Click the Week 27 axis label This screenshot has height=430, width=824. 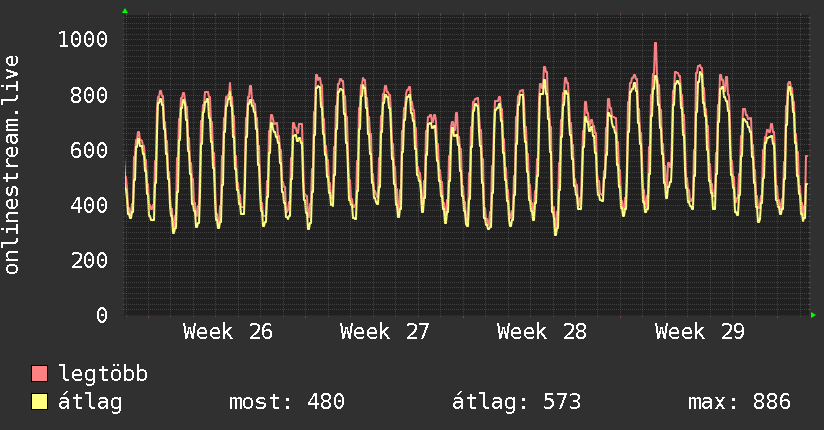coord(385,332)
